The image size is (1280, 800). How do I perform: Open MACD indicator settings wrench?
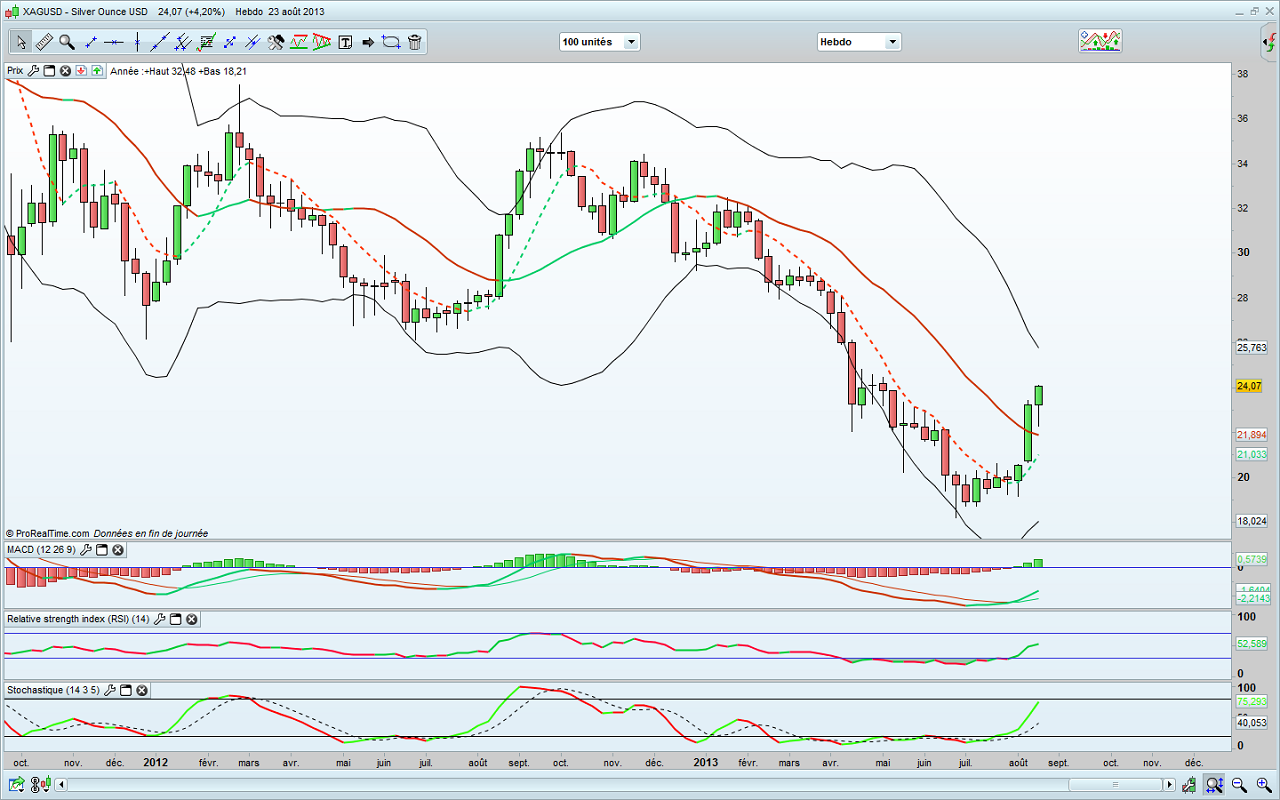86,550
